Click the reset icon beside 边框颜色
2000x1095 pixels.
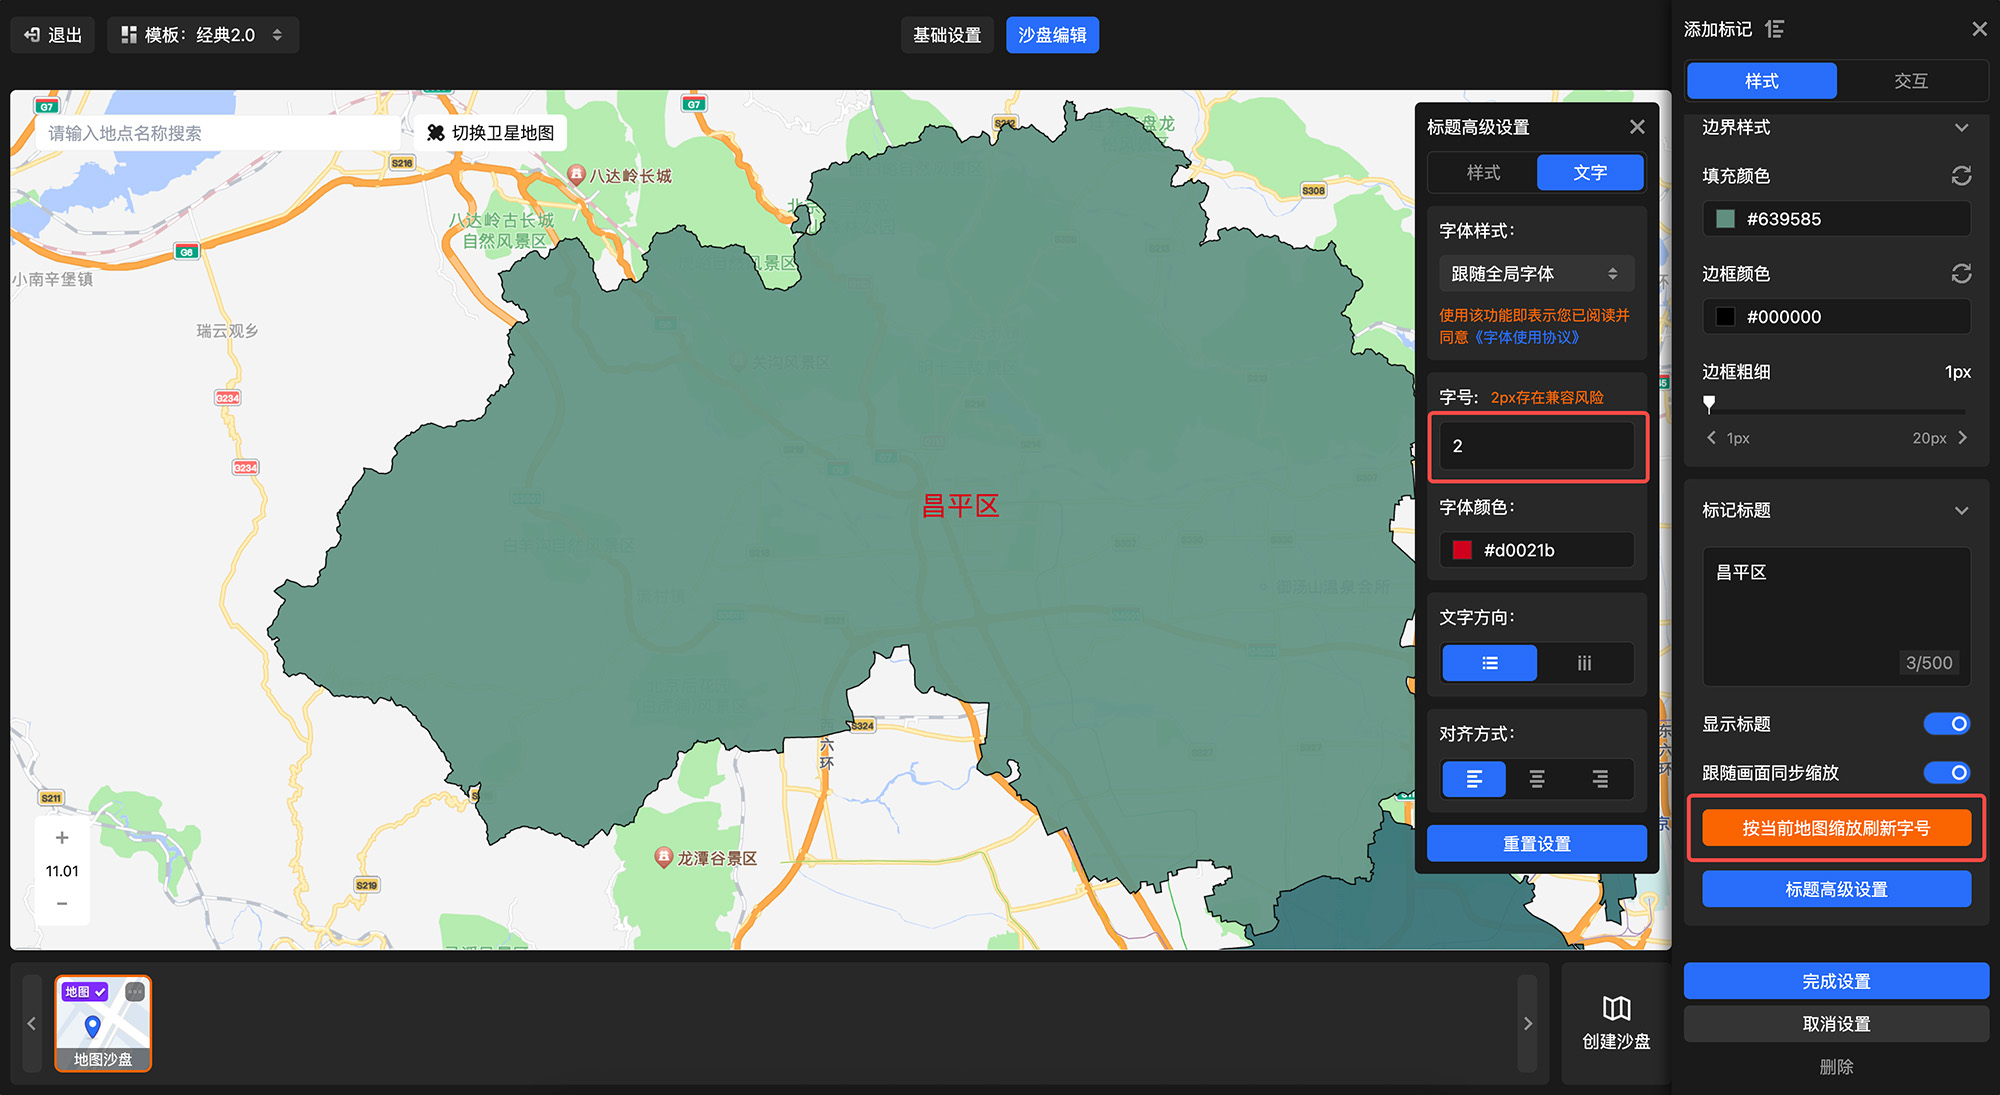(x=1961, y=273)
